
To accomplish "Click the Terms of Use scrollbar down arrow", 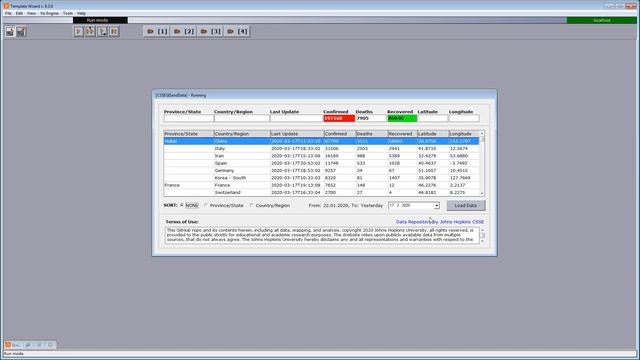I will point(482,241).
